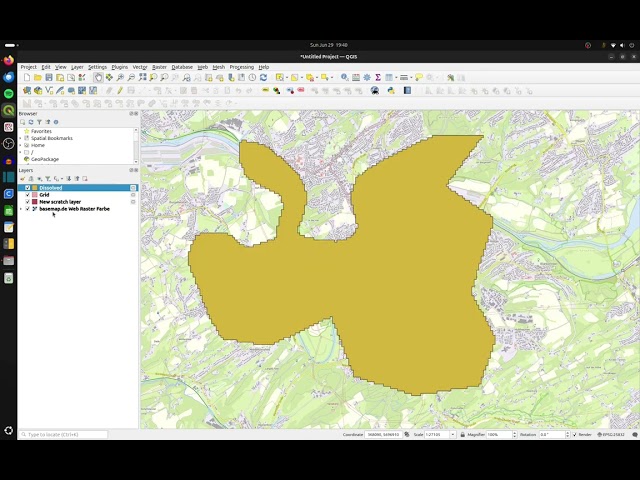
Task: Open the select features tool dropdown arrow
Action: 287,78
